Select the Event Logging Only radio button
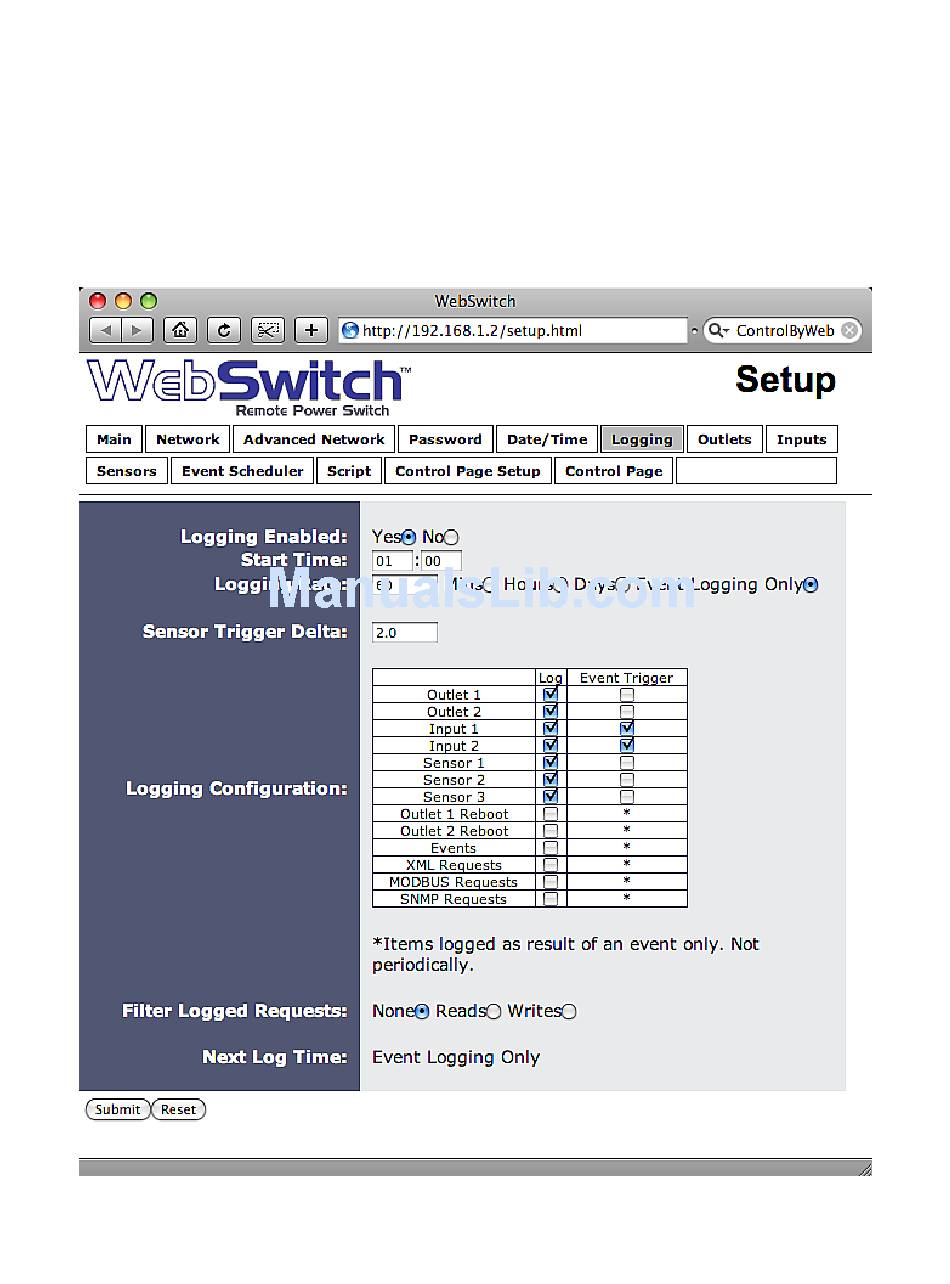The width and height of the screenshot is (950, 1284). [x=810, y=585]
